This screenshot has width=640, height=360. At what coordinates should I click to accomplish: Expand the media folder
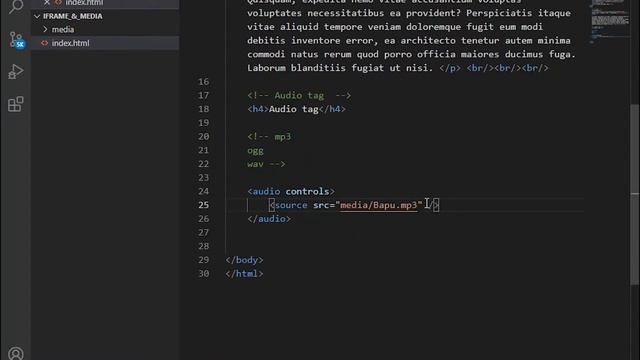click(62, 29)
